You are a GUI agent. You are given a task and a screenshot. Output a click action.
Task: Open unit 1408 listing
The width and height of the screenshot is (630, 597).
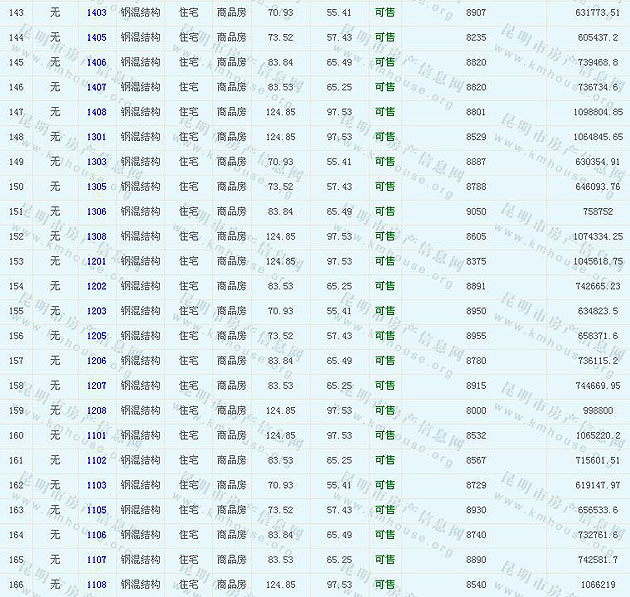click(97, 112)
